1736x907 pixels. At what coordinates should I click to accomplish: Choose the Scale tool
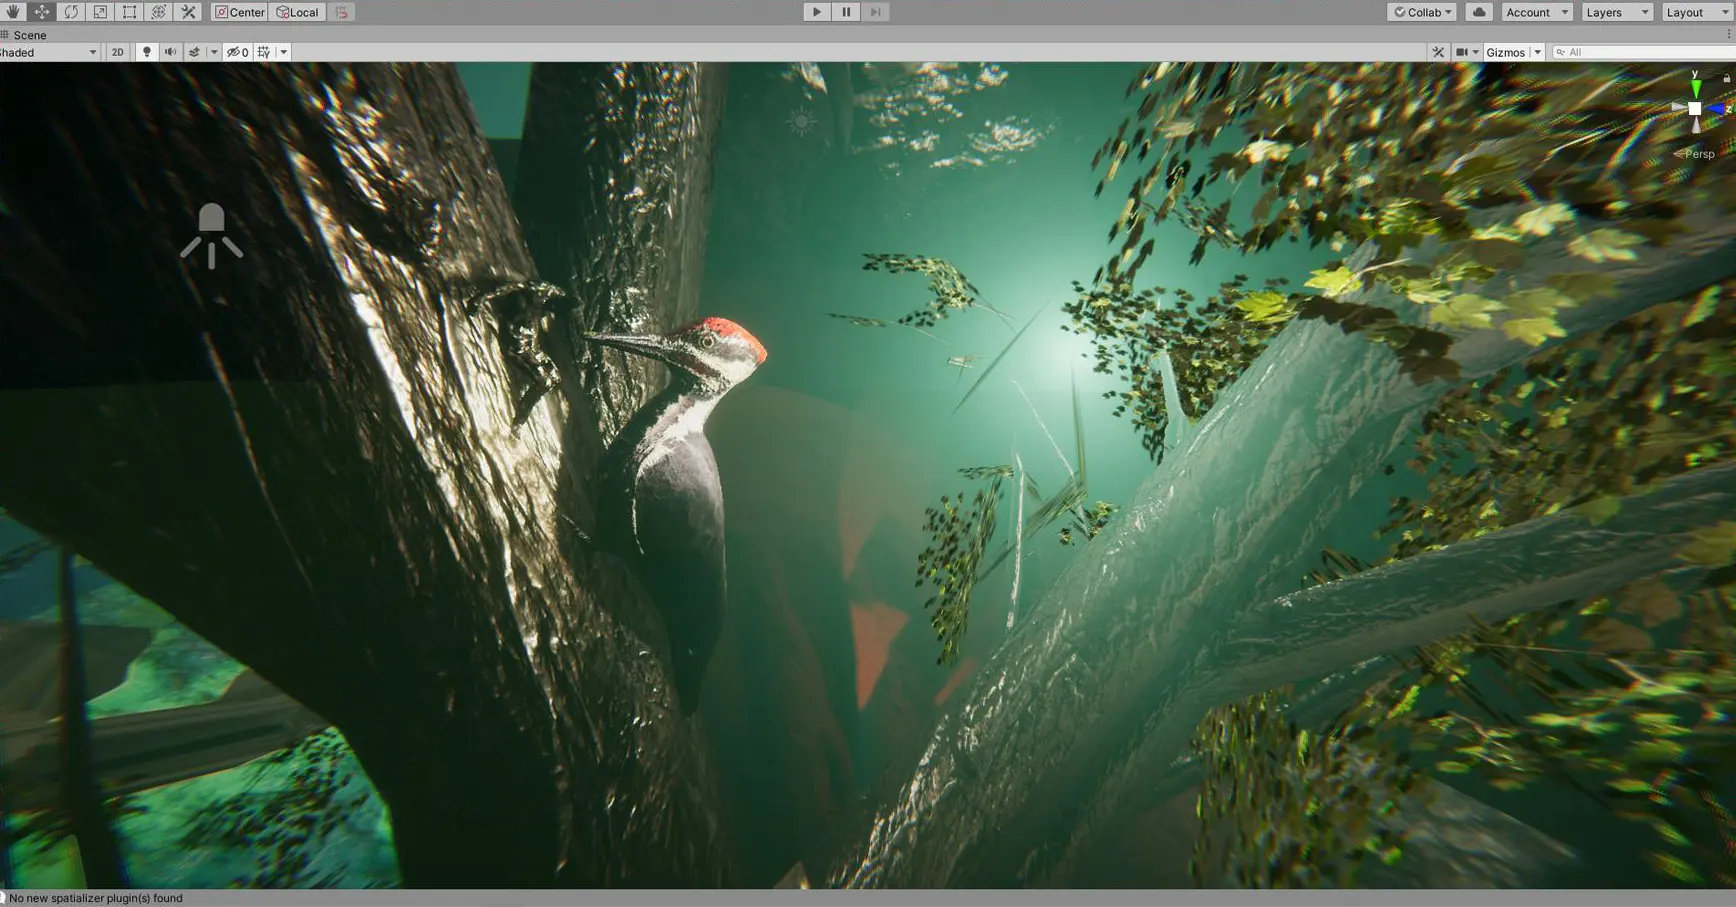coord(100,12)
